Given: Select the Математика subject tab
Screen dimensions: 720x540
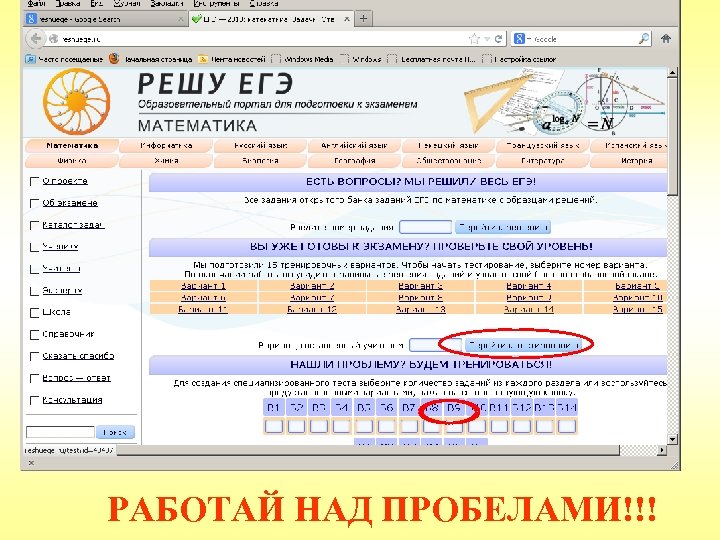Looking at the screenshot, I should pos(72,146).
